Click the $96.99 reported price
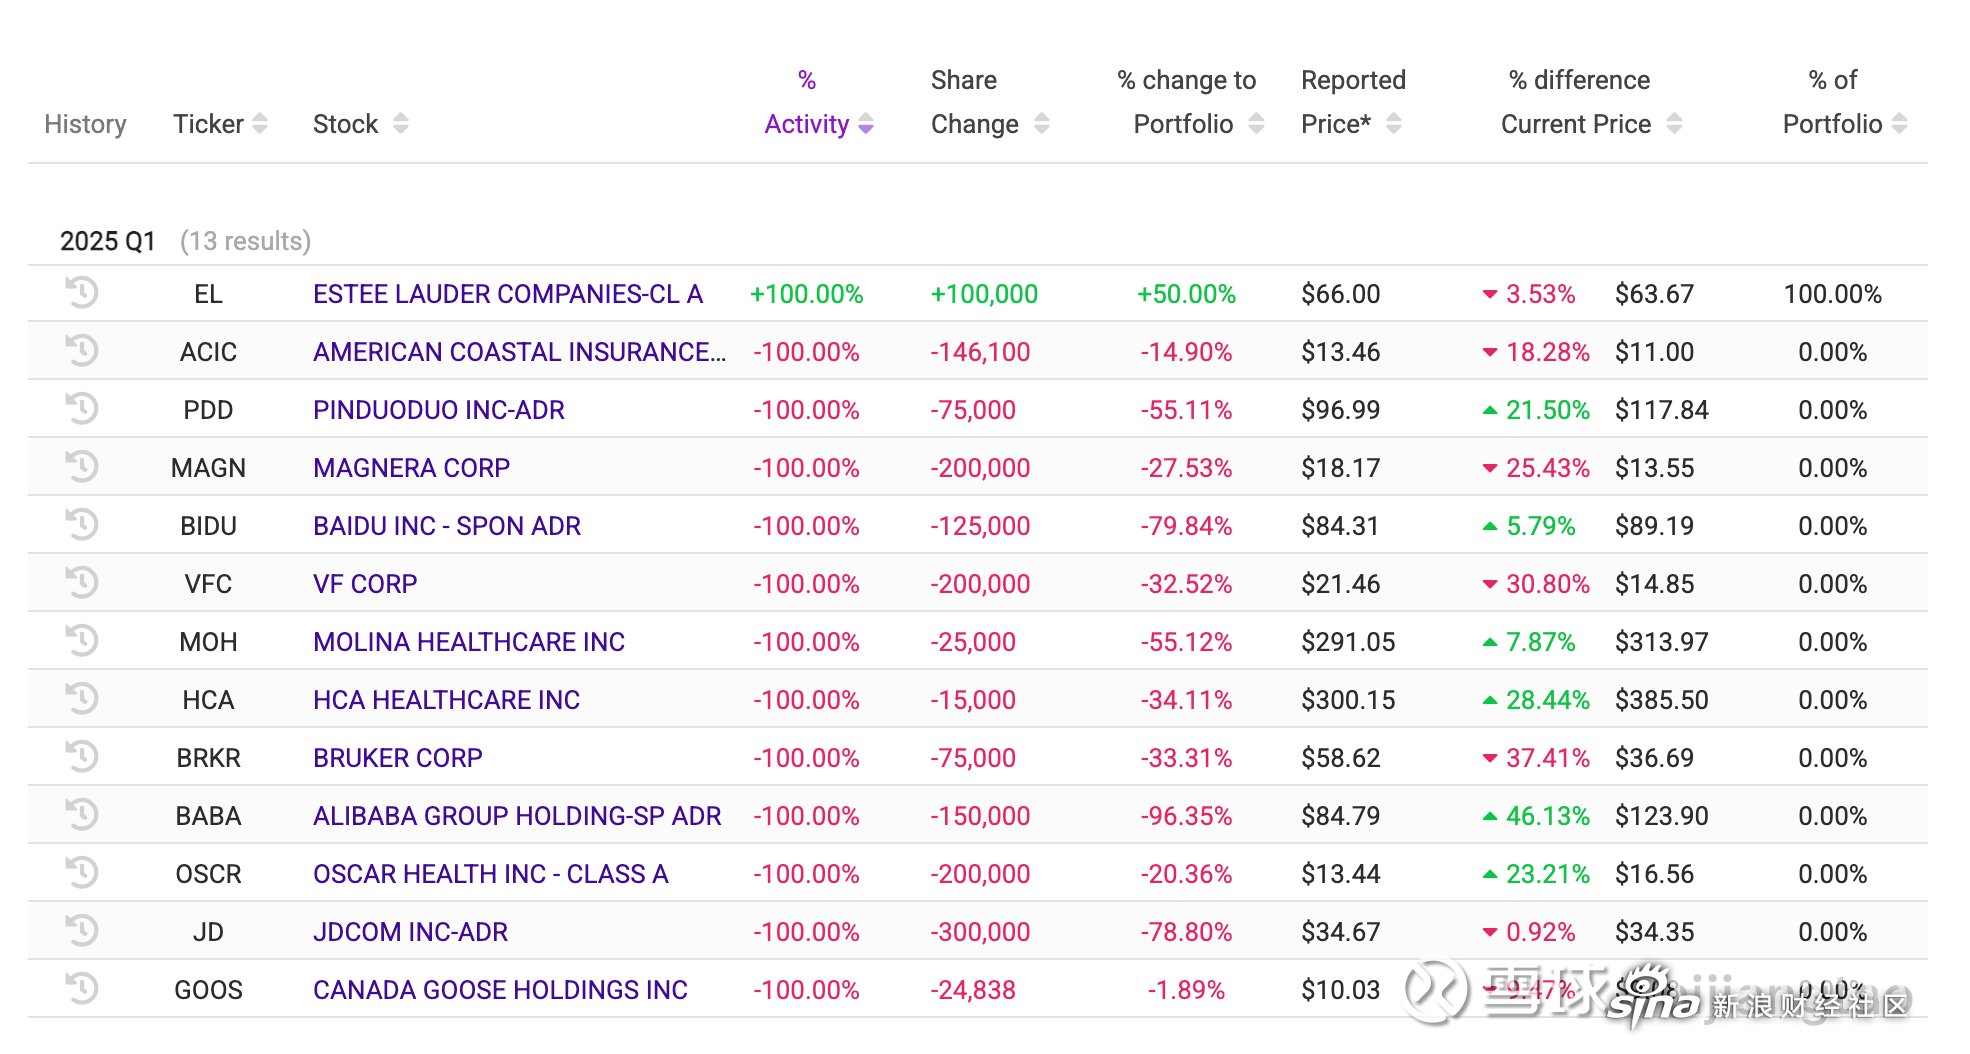1970x1054 pixels. point(1340,410)
